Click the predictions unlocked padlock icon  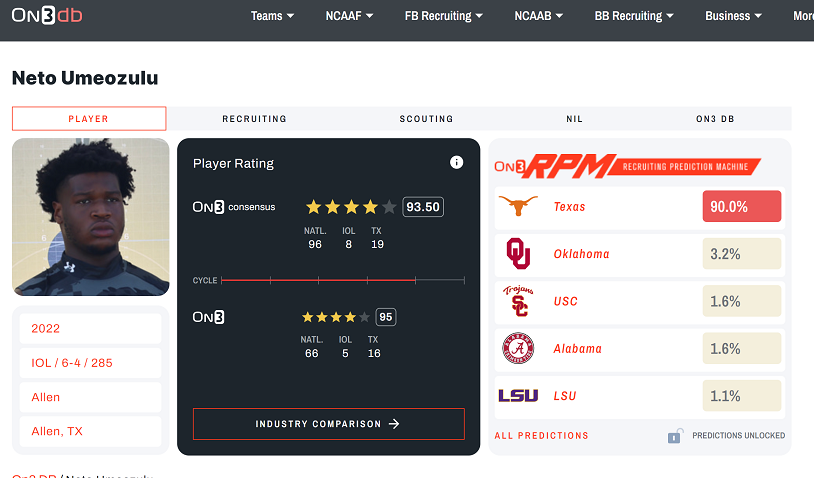pos(676,436)
